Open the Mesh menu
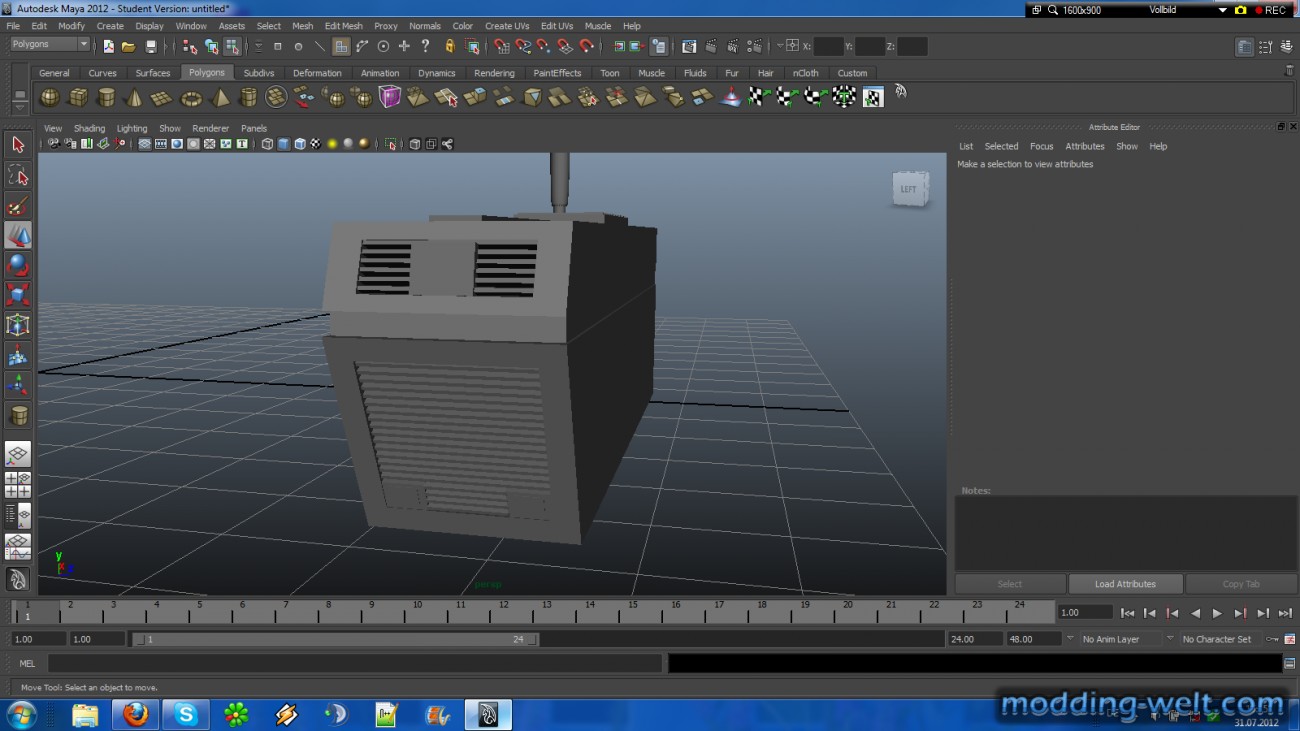This screenshot has height=731, width=1300. pyautogui.click(x=302, y=26)
